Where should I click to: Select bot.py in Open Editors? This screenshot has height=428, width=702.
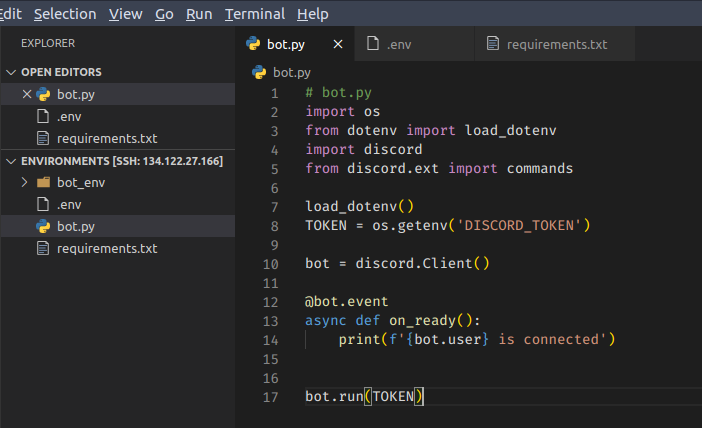tap(76, 94)
